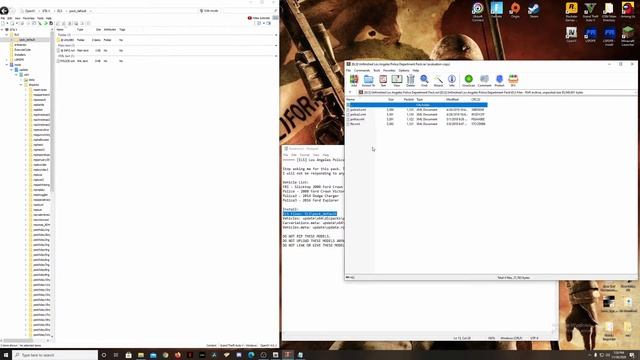This screenshot has height=360, width=640.
Task: Open File menu in OpenIV
Action: click(3, 18)
